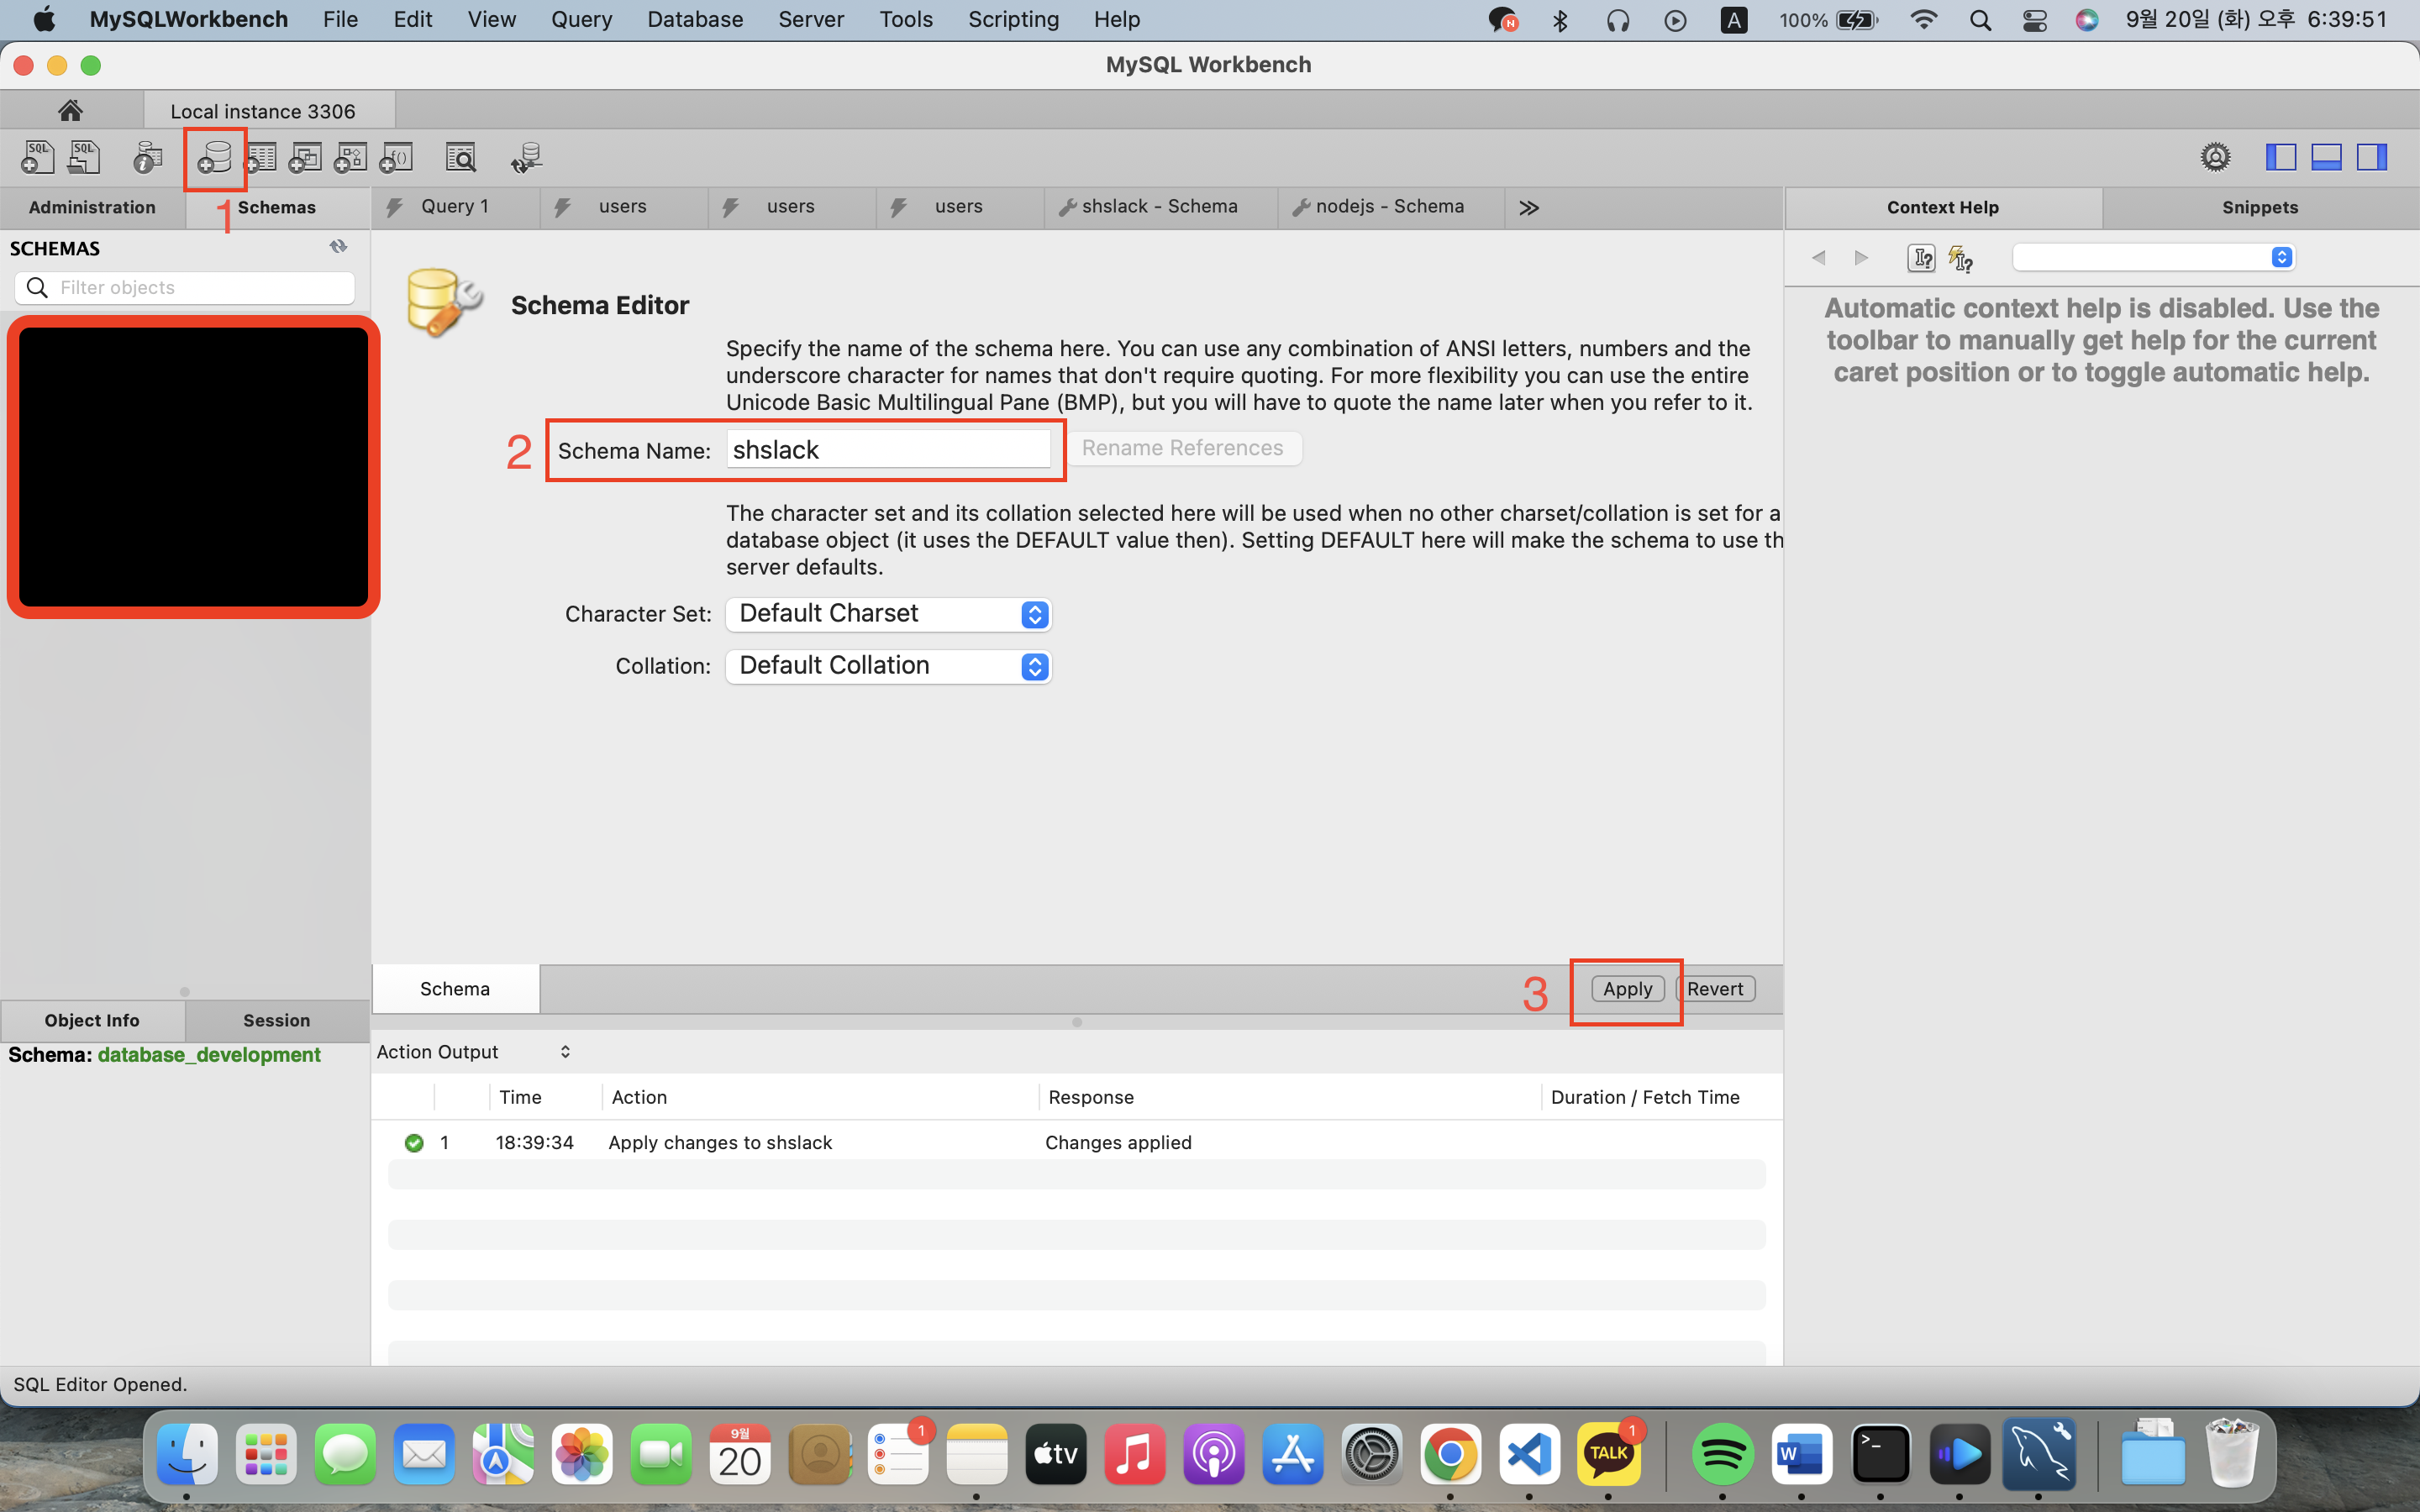Open Finder from the Dock
This screenshot has width=2420, height=1512.
[187, 1453]
